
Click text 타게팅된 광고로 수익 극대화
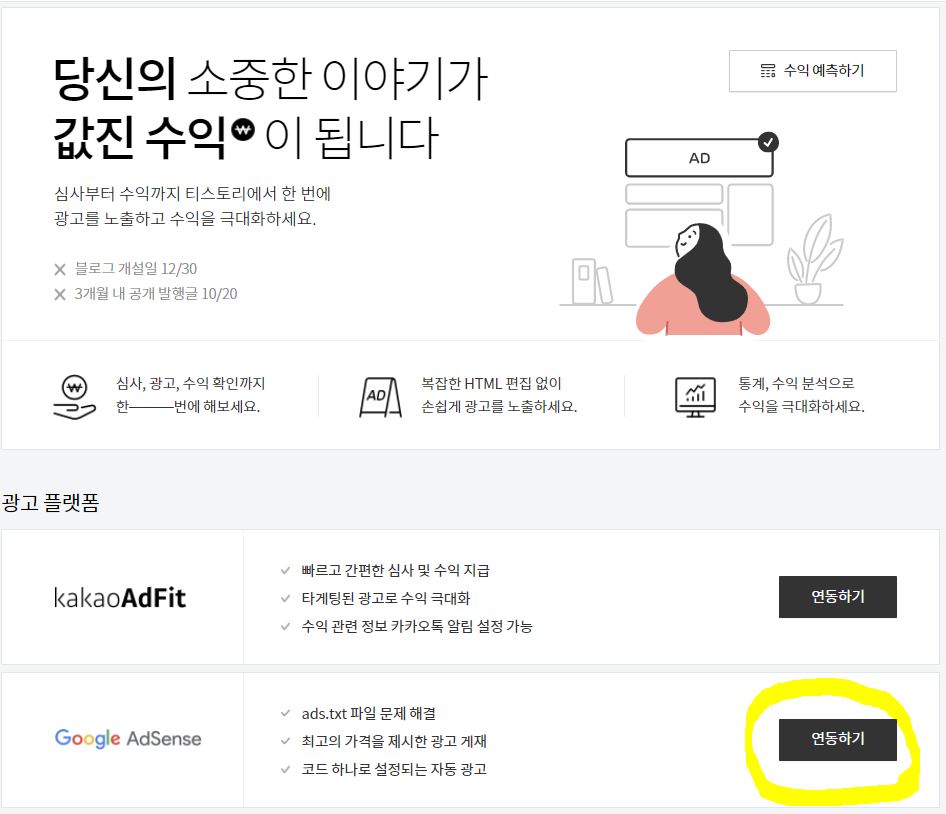tap(386, 599)
